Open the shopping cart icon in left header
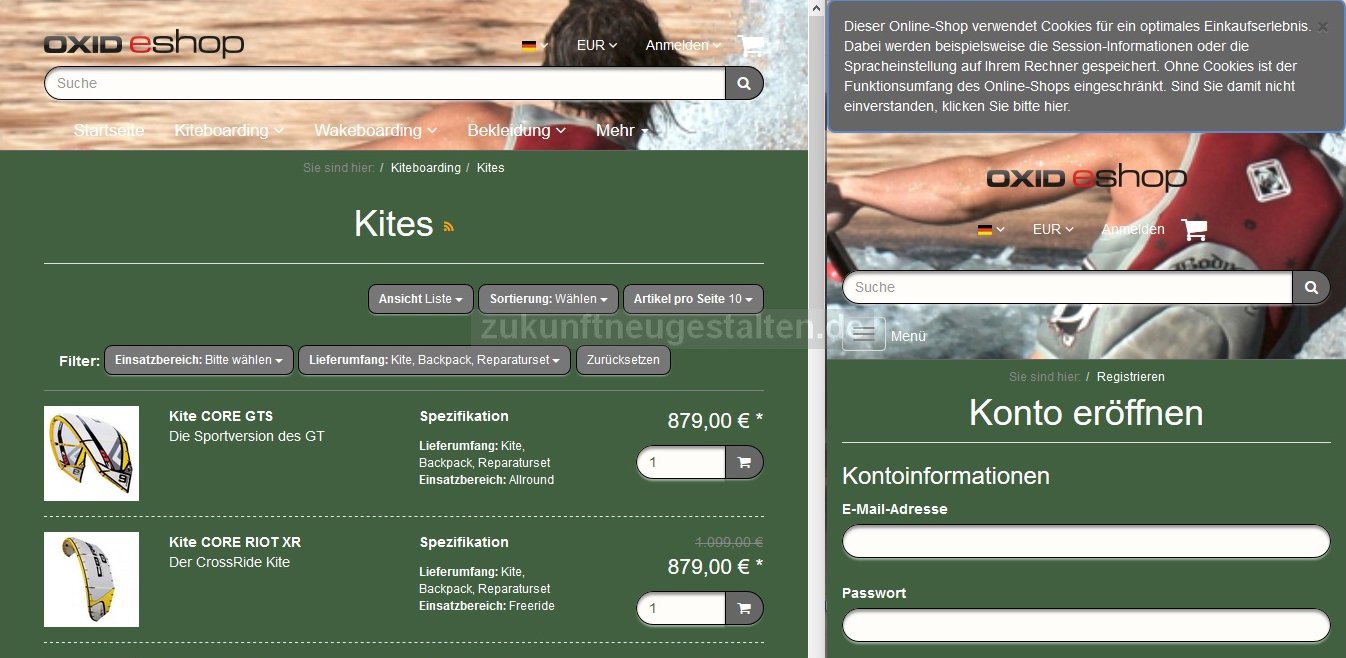The width and height of the screenshot is (1346, 658). pyautogui.click(x=750, y=45)
